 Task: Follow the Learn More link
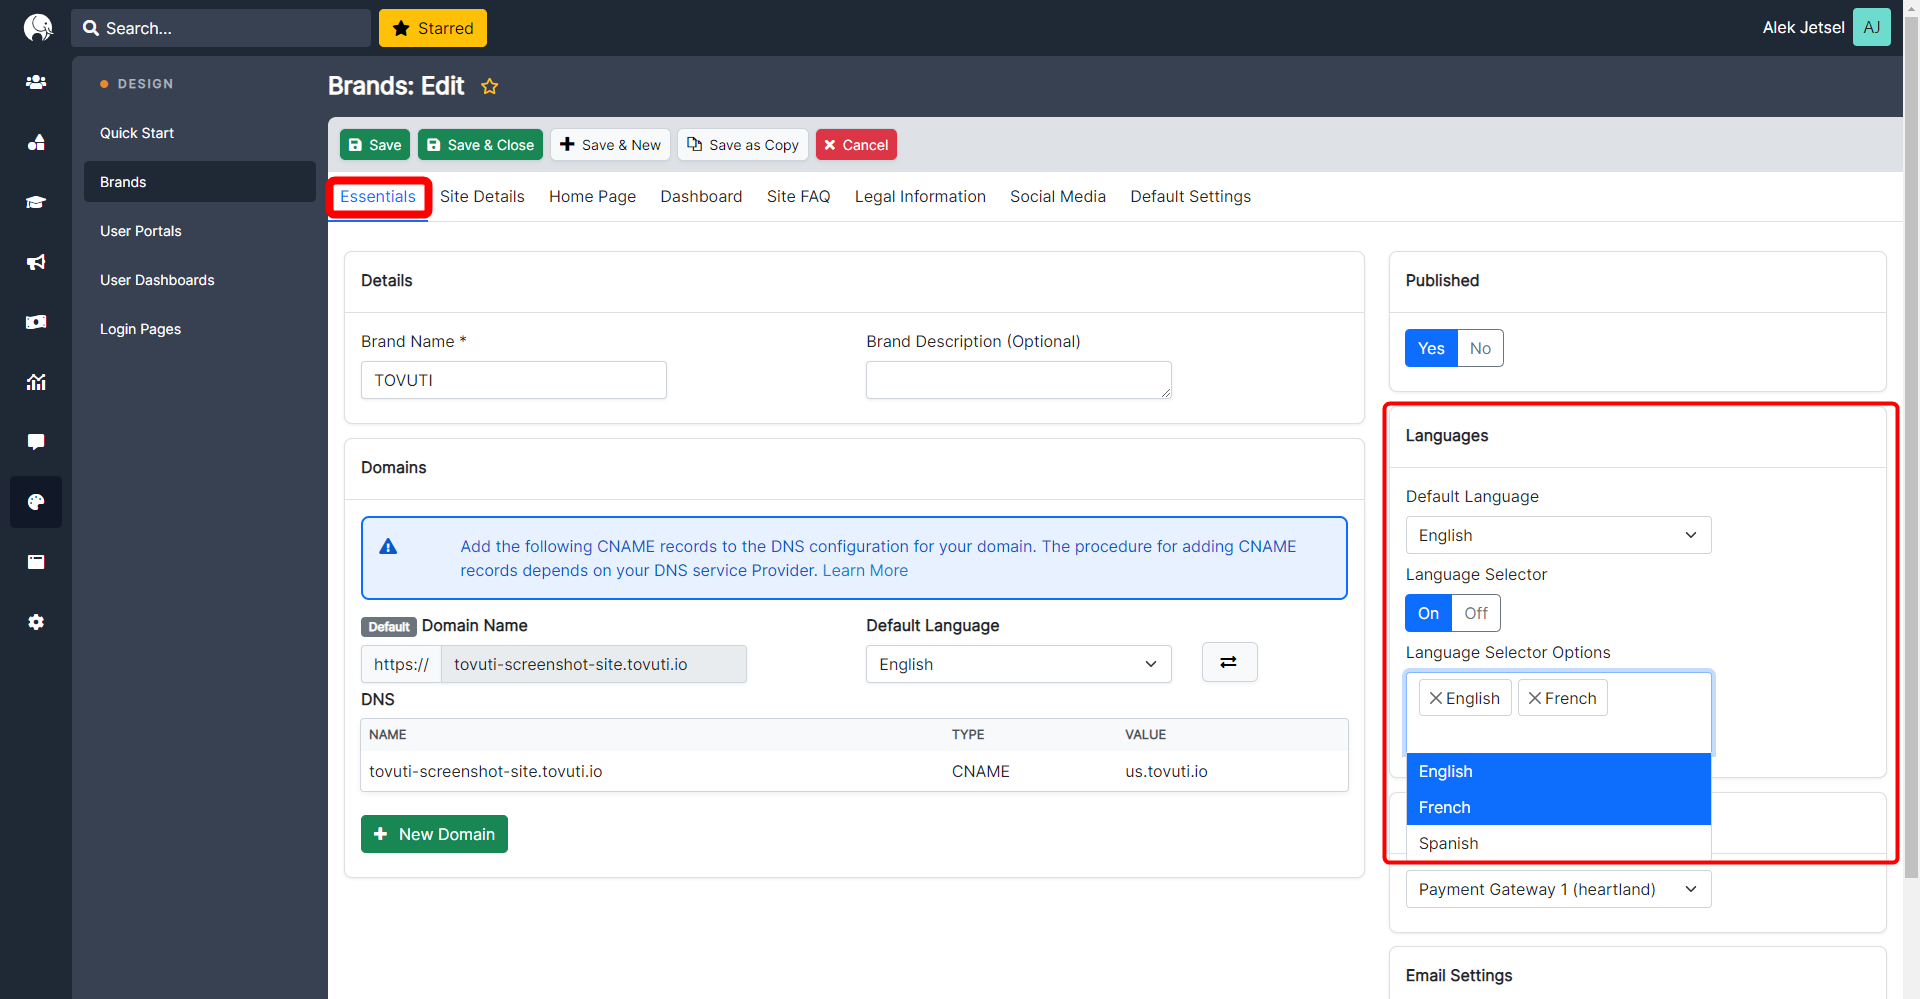click(865, 570)
